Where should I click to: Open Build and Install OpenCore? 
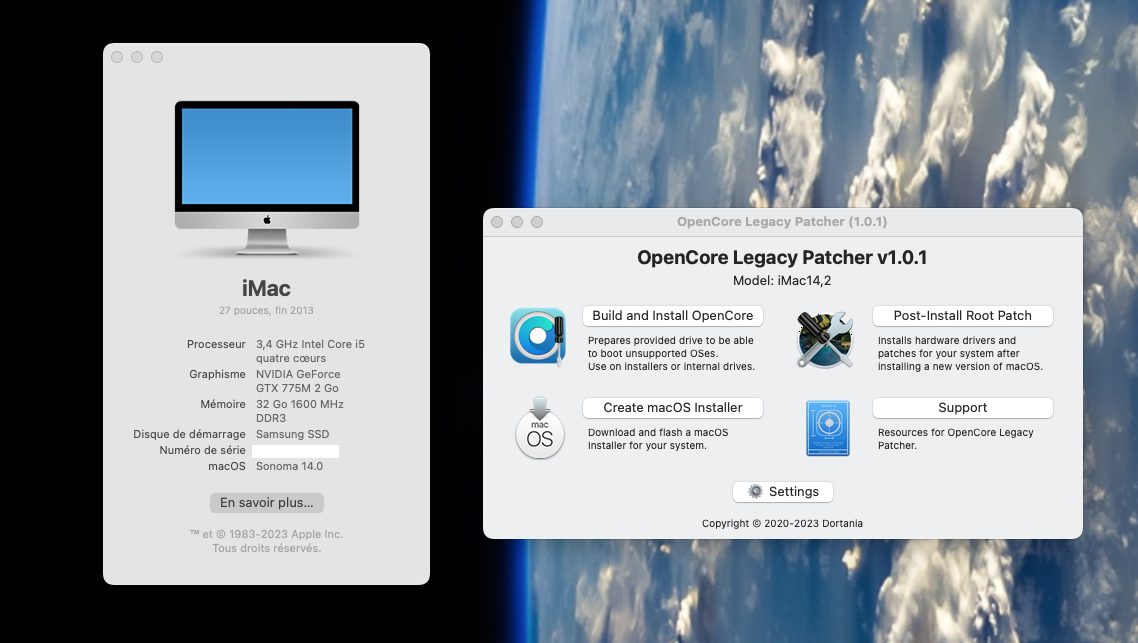[x=673, y=316]
